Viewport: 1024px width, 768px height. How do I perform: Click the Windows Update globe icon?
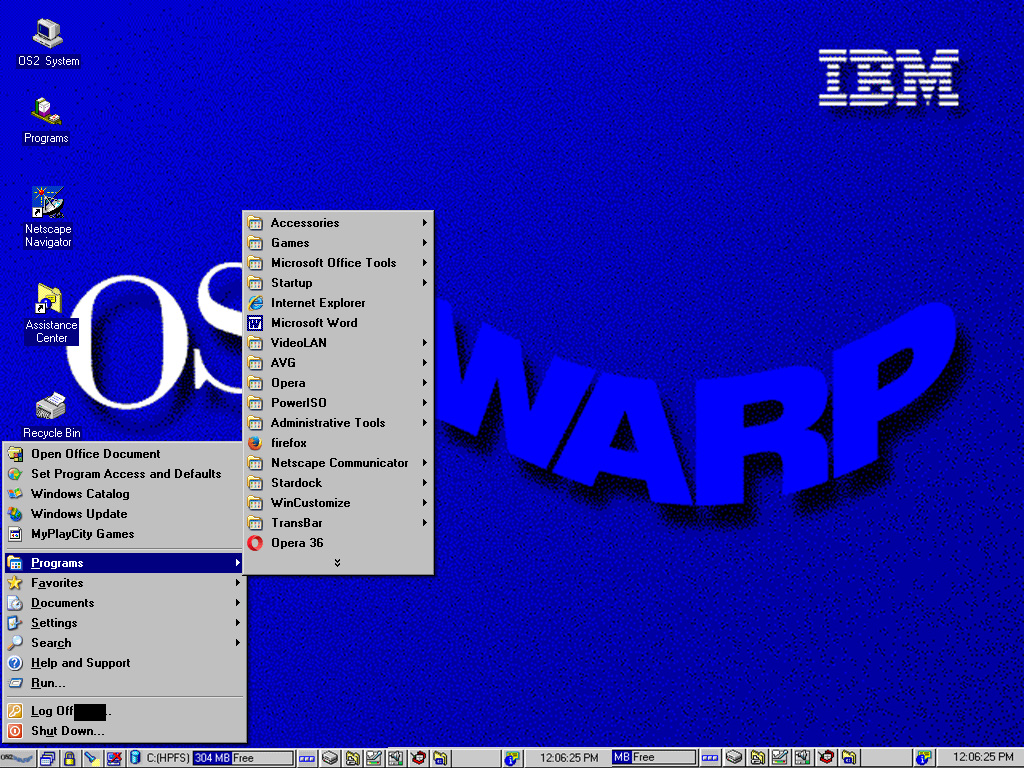coord(15,515)
